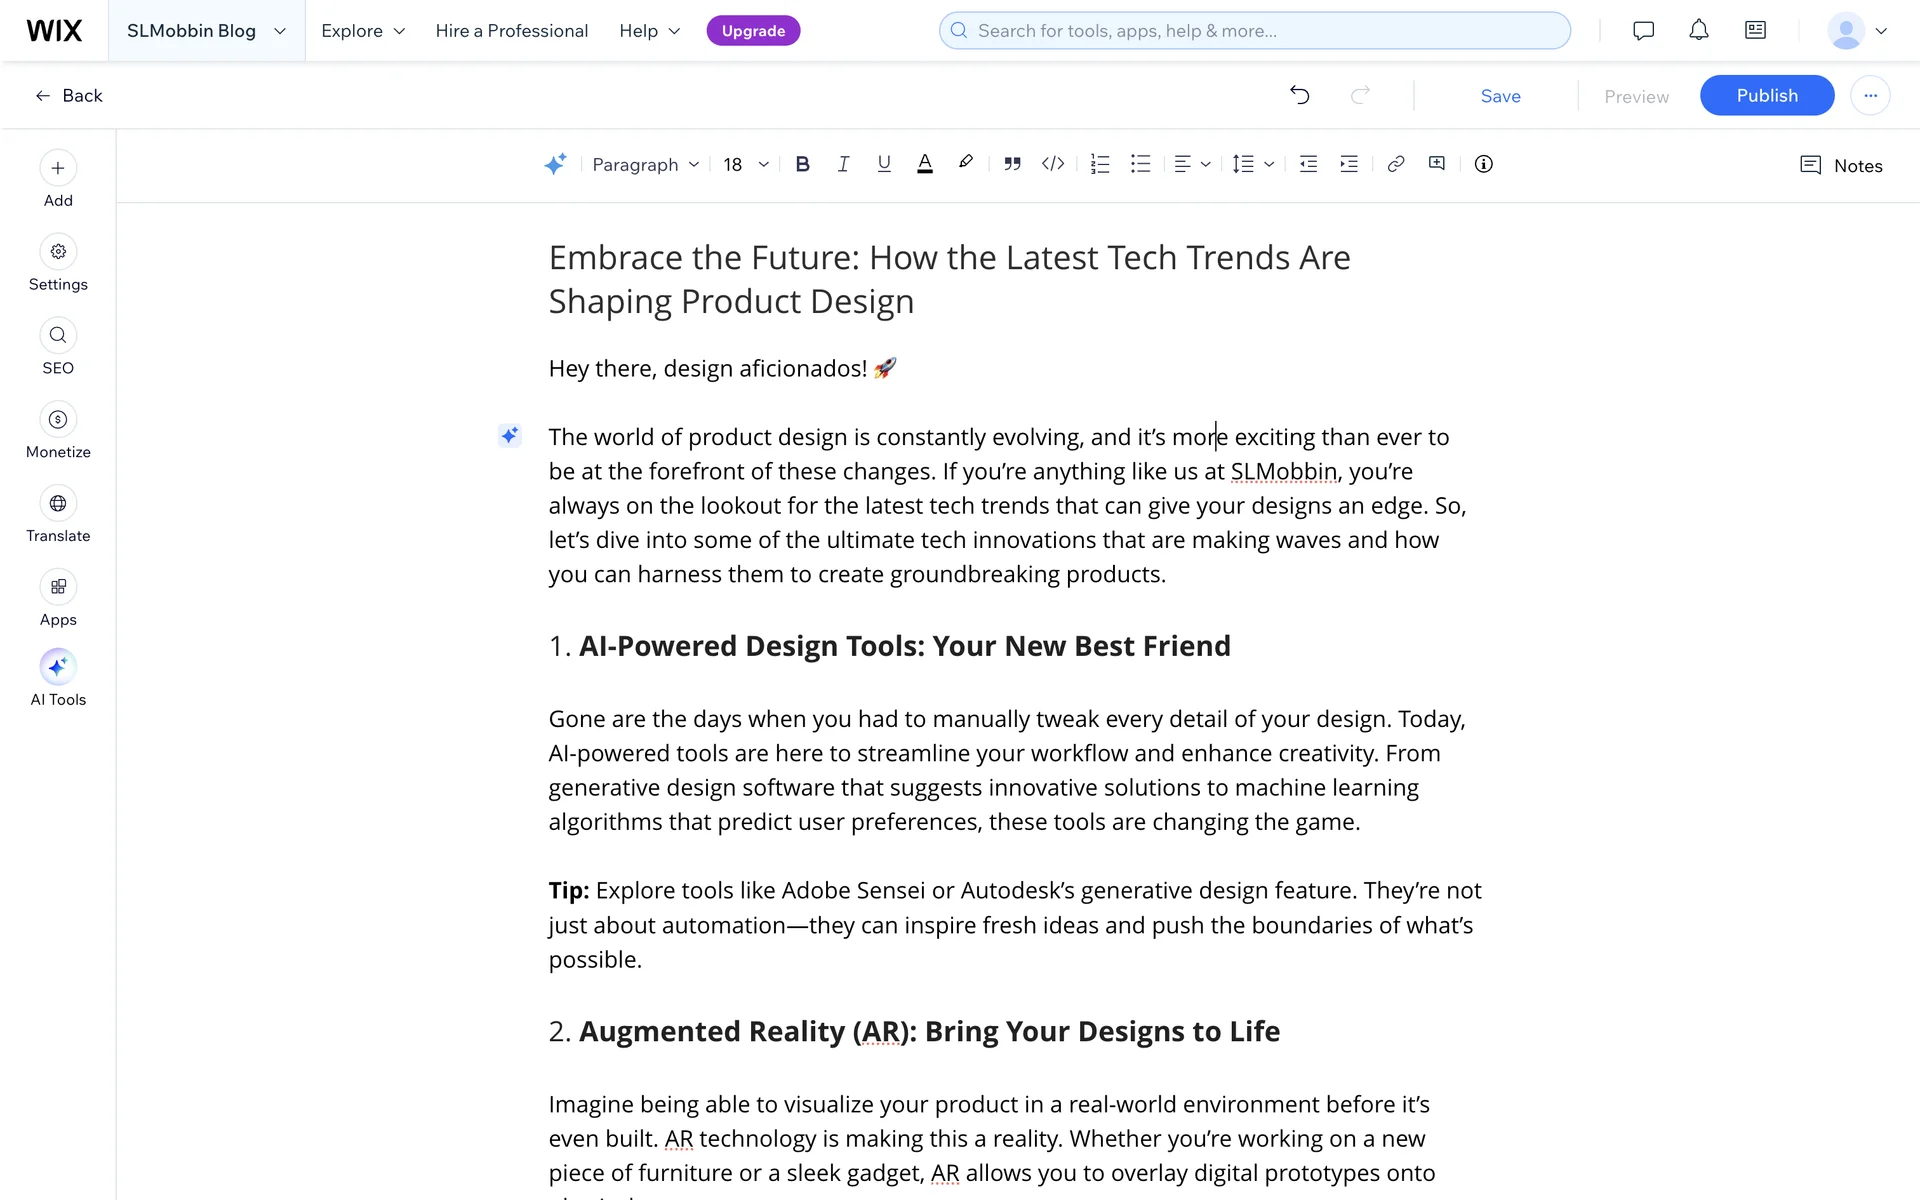
Task: Toggle underline formatting
Action: click(x=884, y=164)
